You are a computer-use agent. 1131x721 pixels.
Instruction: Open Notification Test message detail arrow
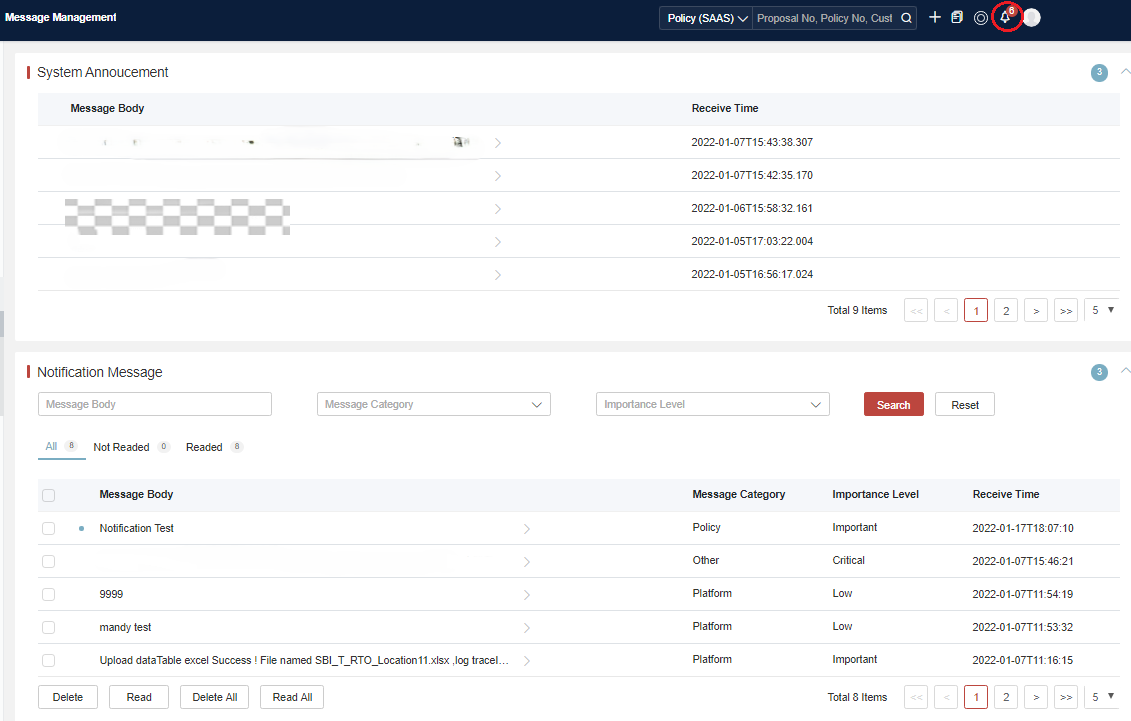point(527,529)
